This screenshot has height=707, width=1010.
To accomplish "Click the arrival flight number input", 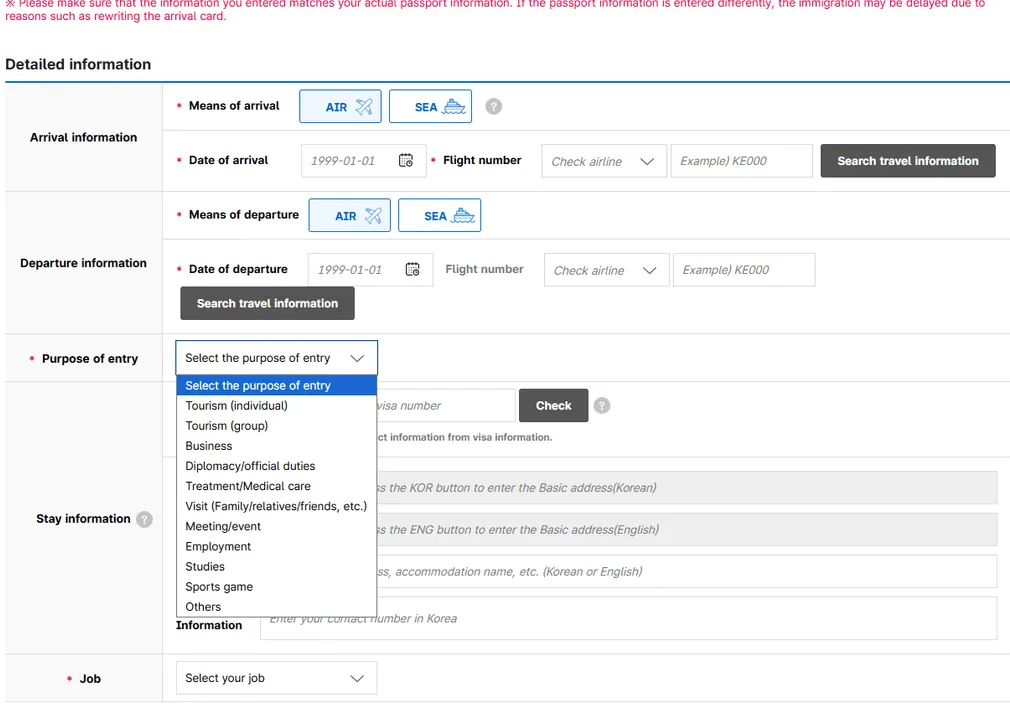I will click(741, 161).
